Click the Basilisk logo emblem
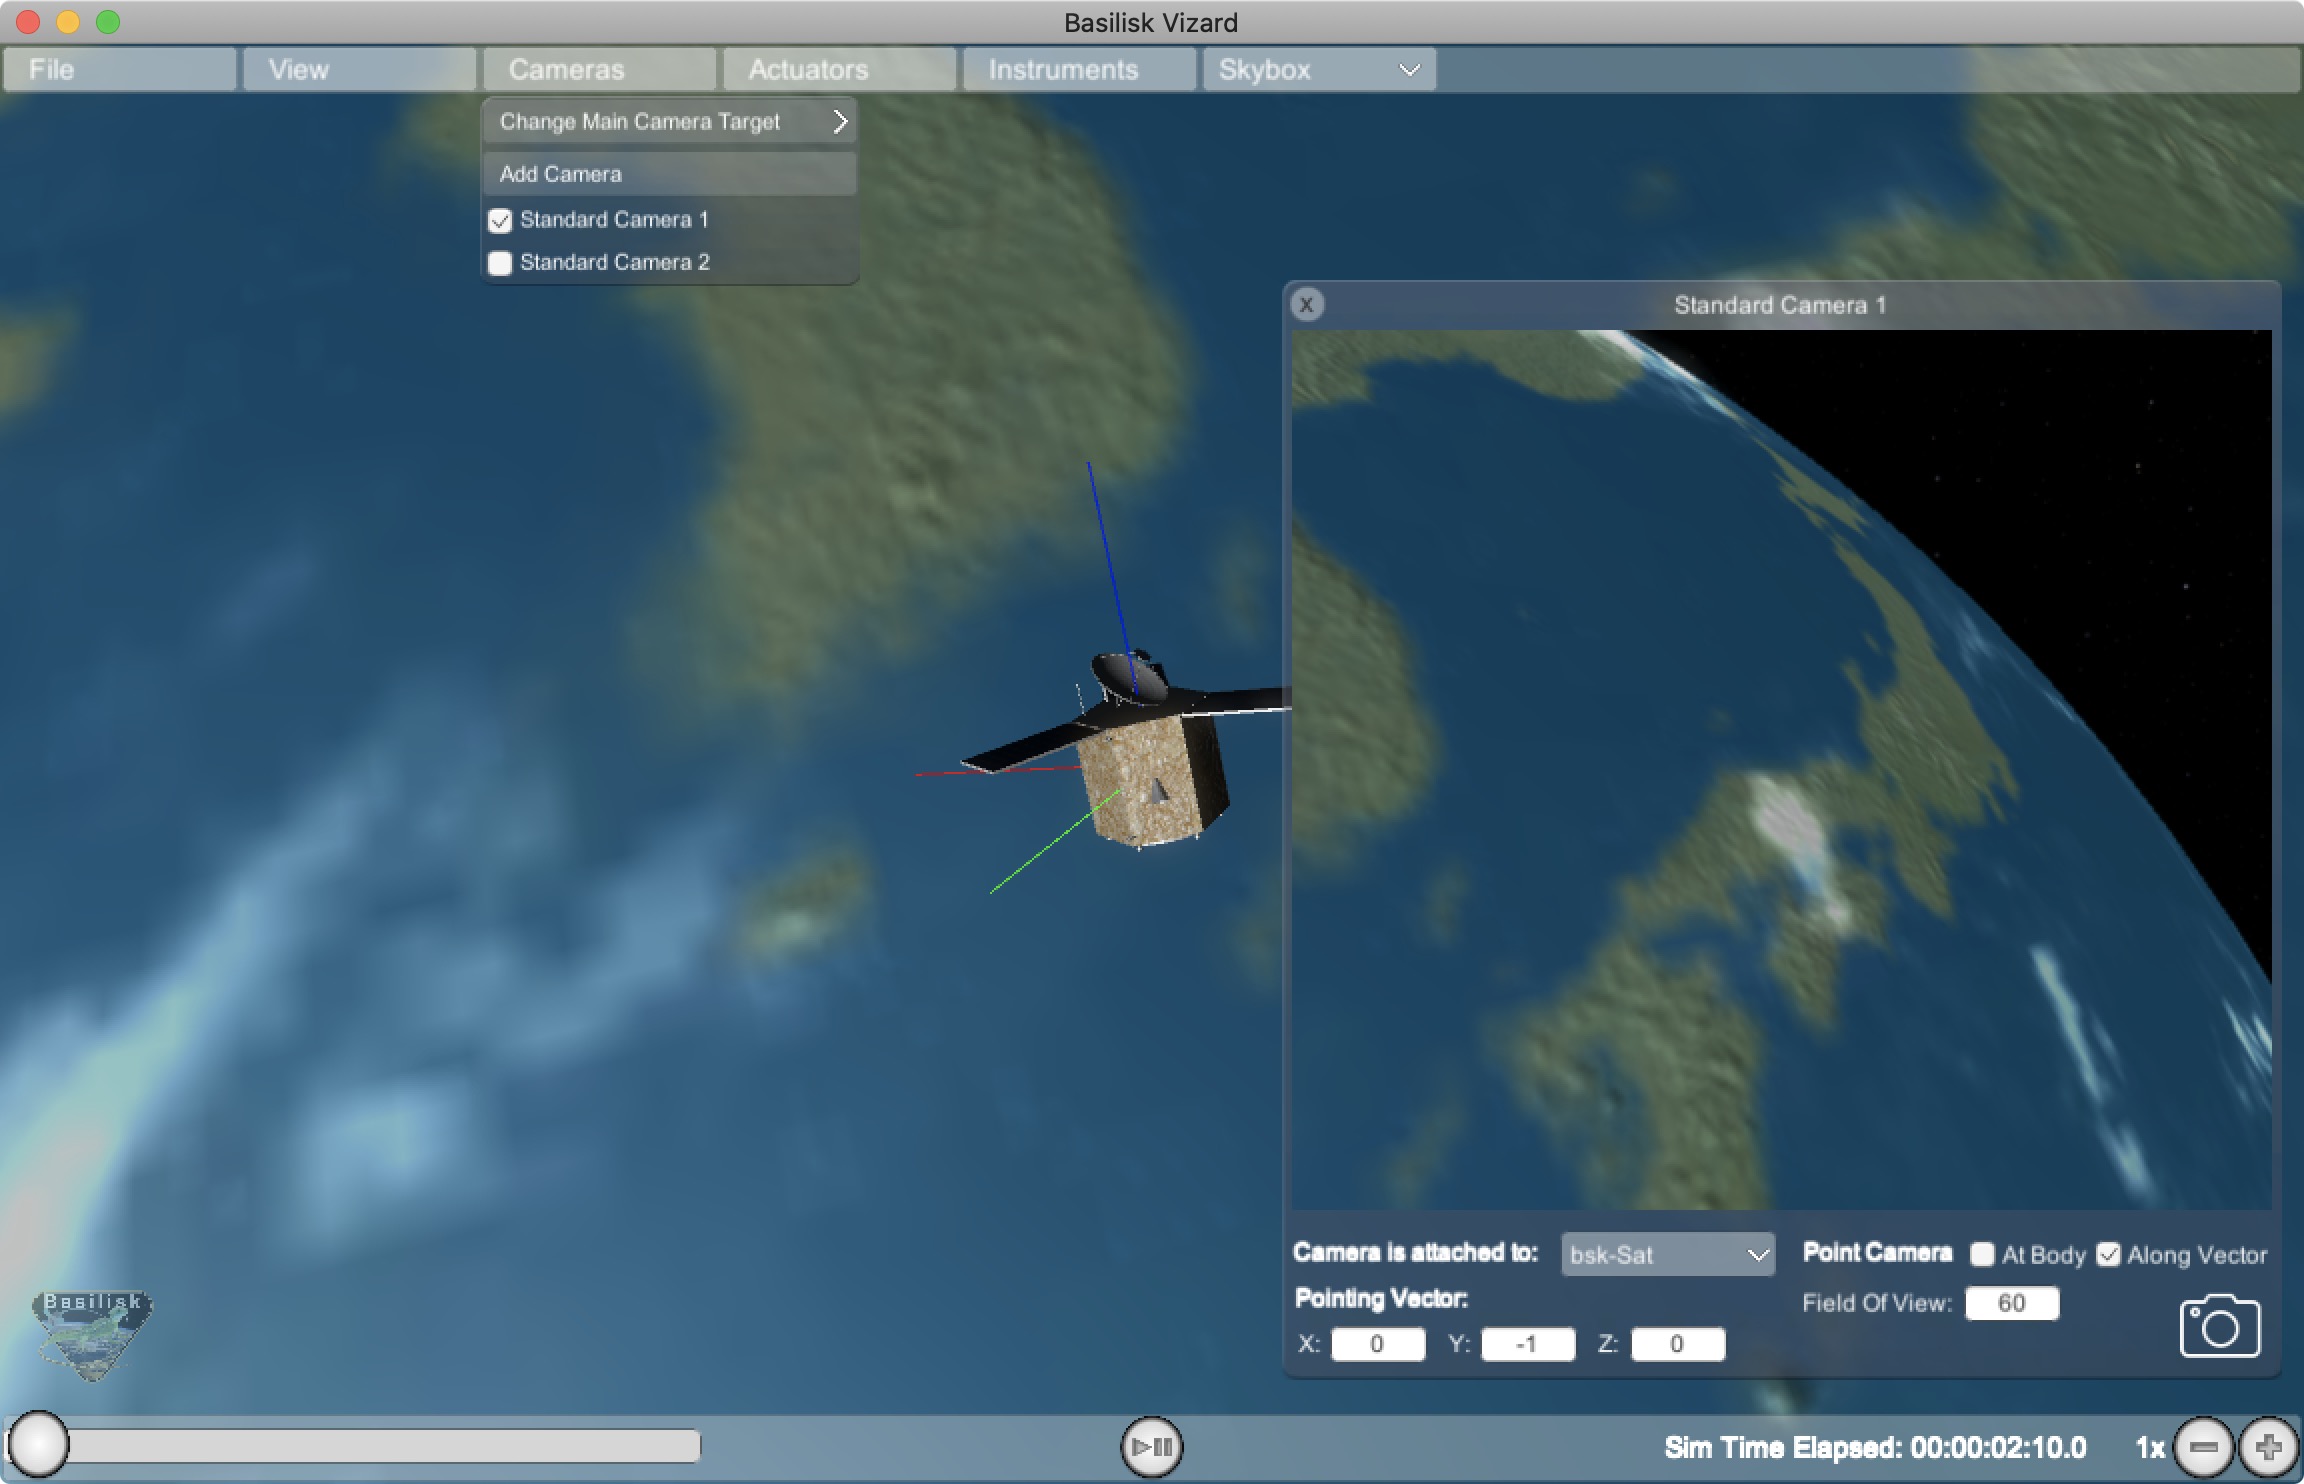 92,1335
